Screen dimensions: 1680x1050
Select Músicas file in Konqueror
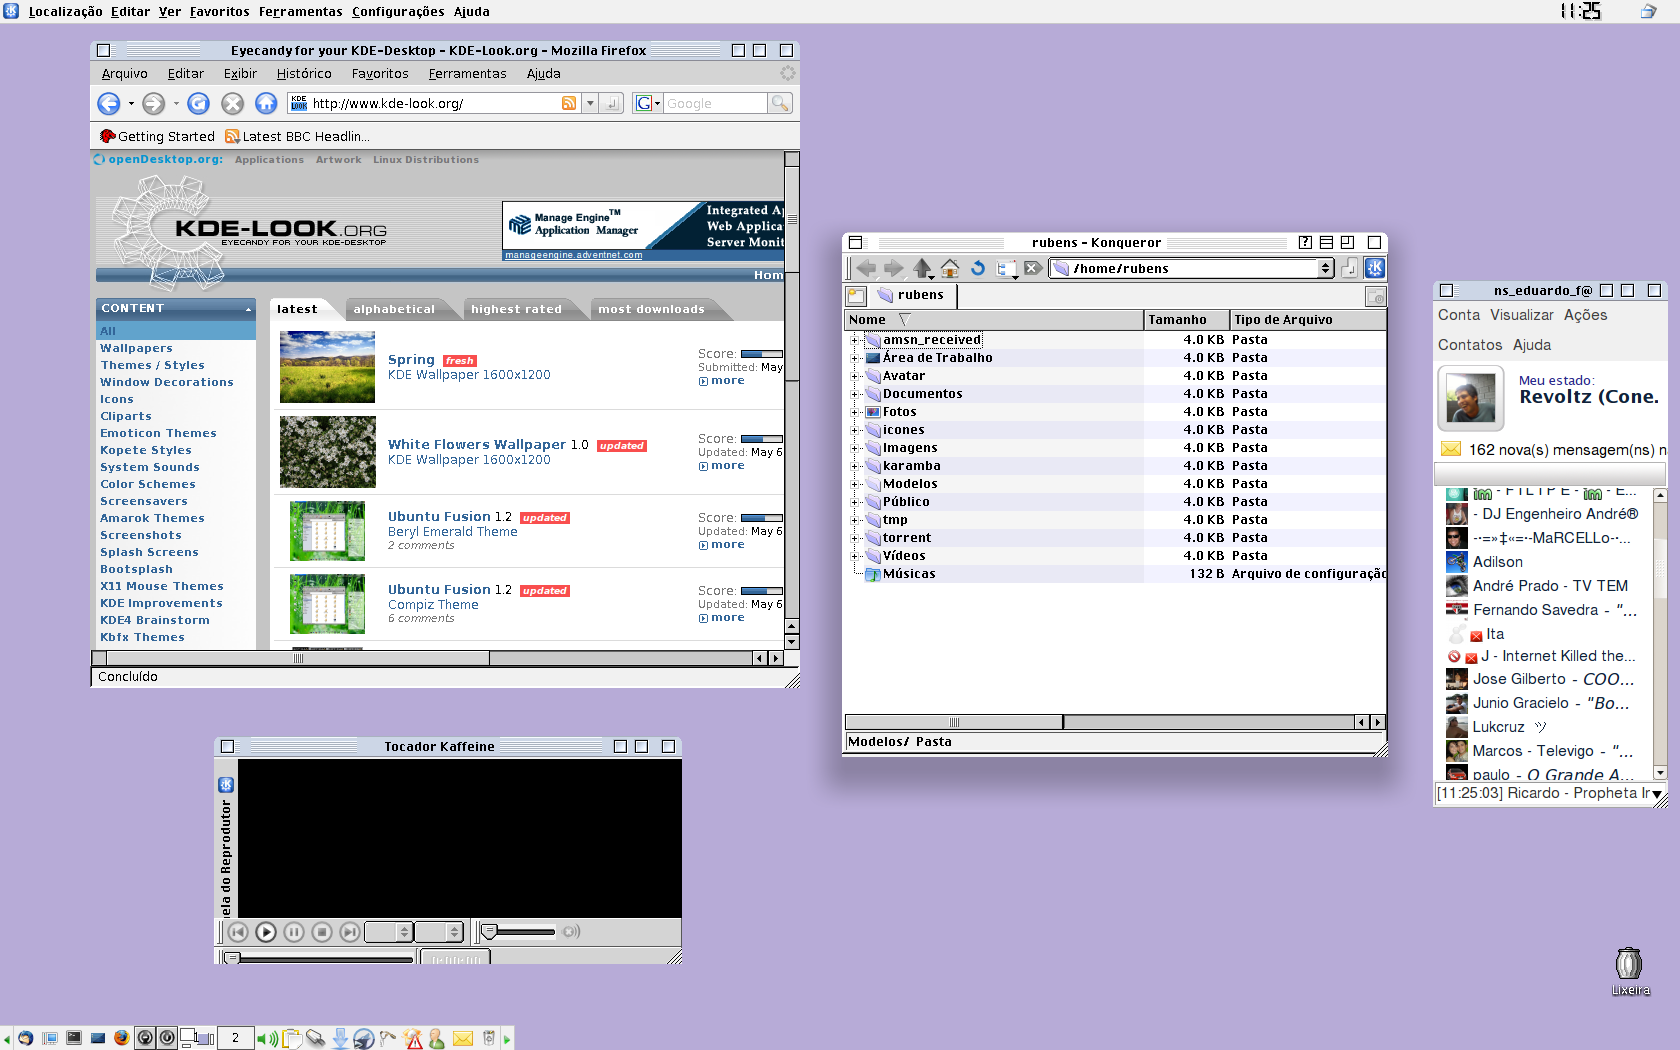pos(909,574)
